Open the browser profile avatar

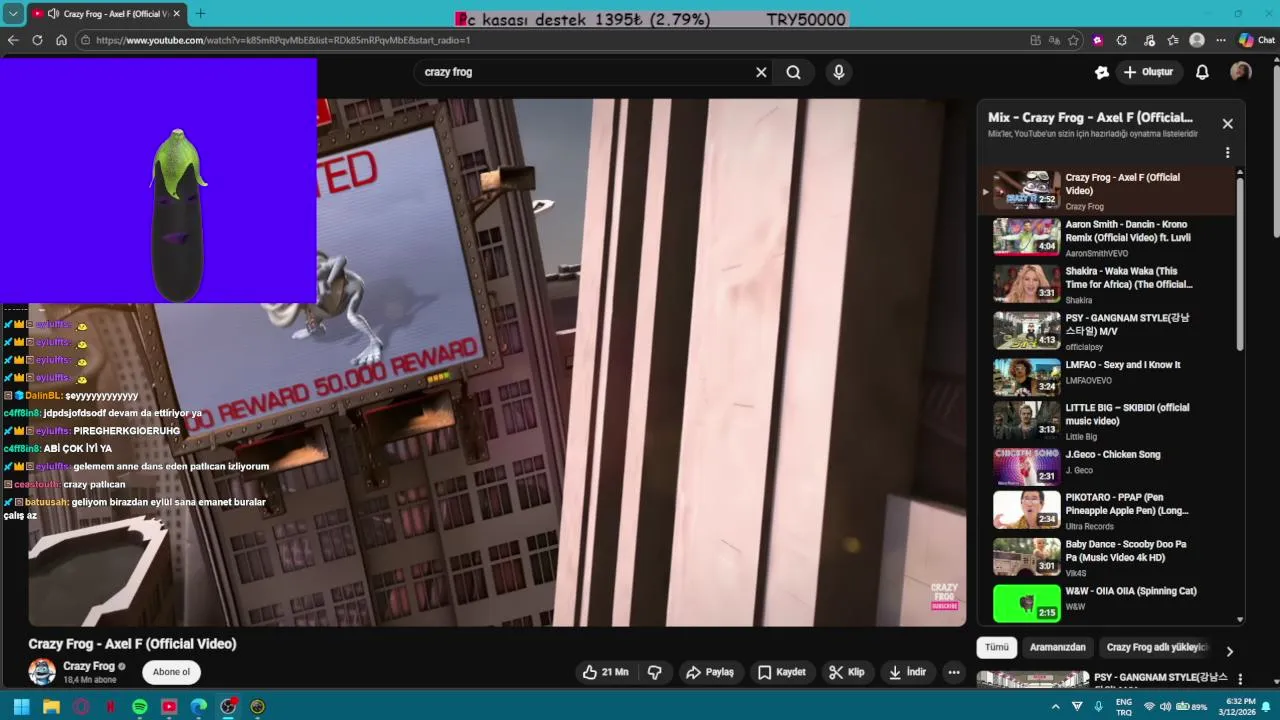(1197, 40)
